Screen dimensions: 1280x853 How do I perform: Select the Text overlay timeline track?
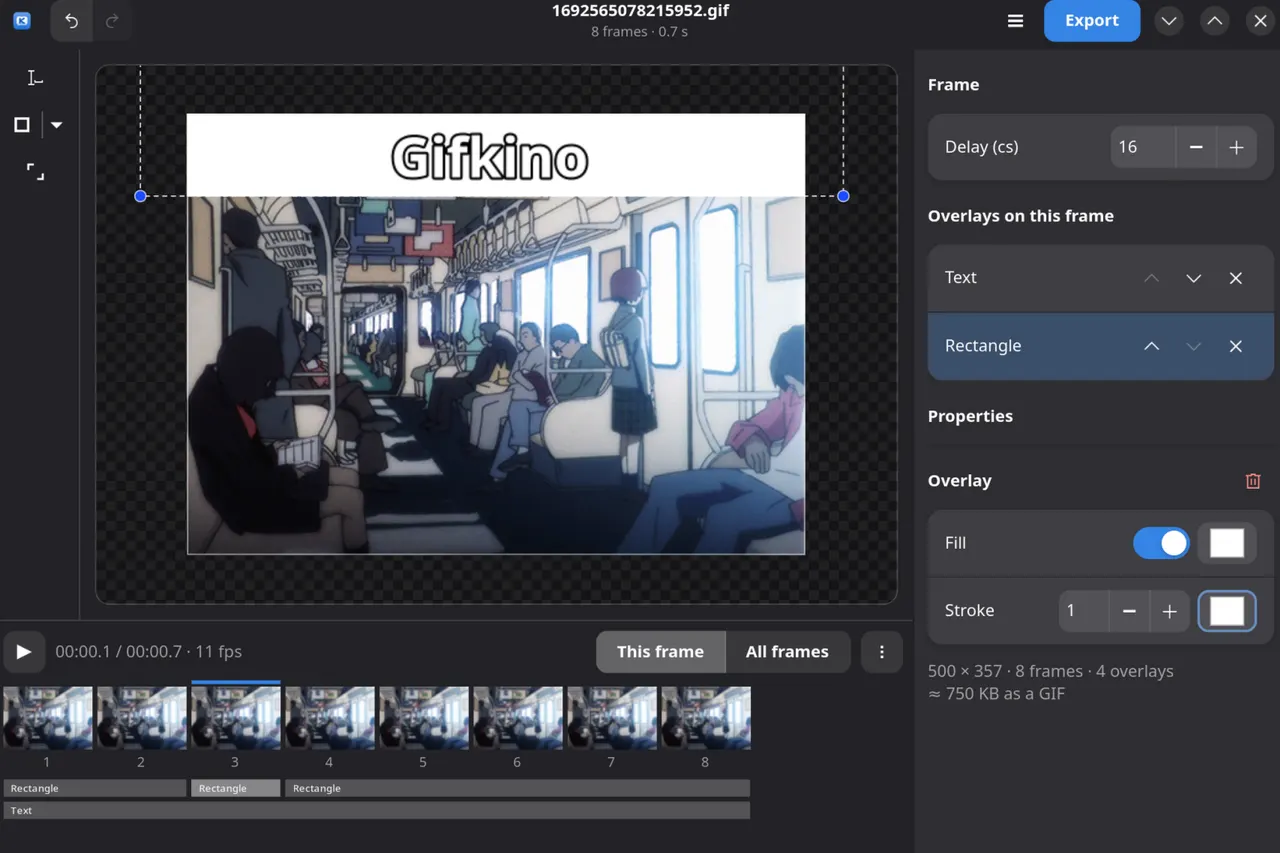[376, 811]
